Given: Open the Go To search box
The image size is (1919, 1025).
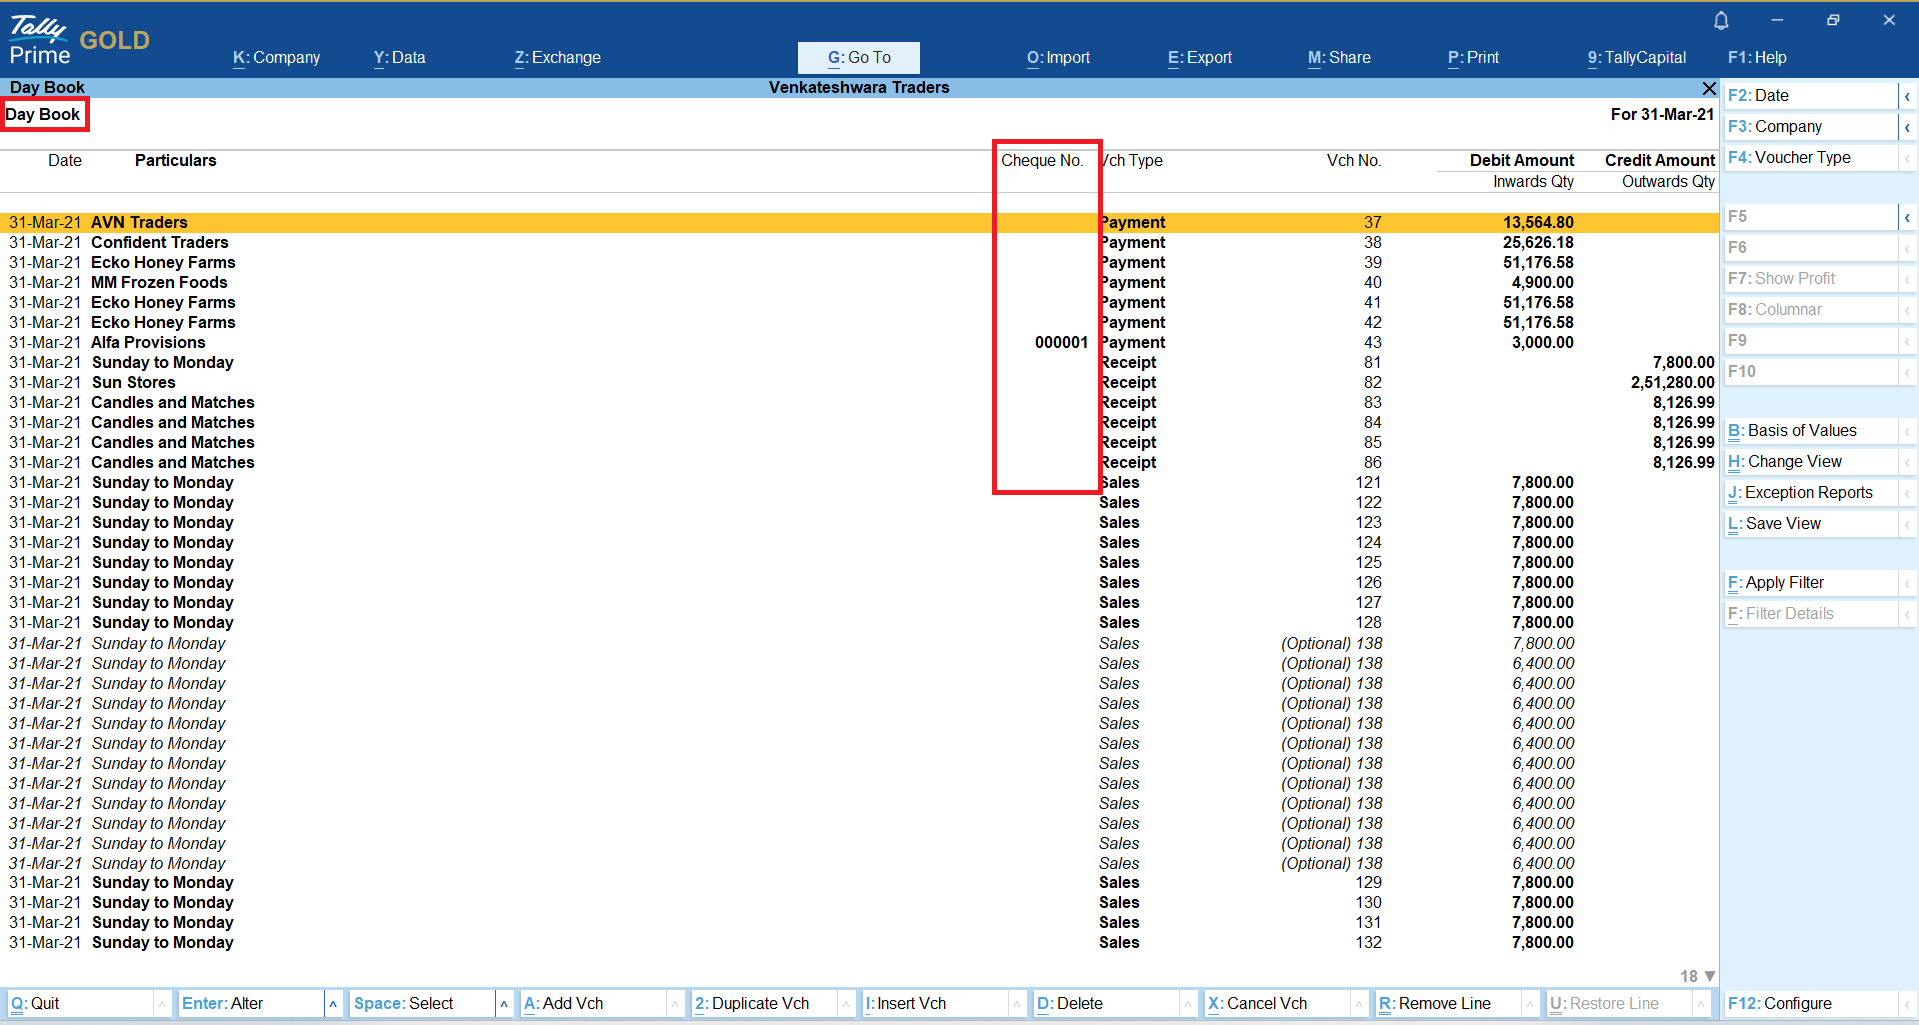Looking at the screenshot, I should [858, 58].
